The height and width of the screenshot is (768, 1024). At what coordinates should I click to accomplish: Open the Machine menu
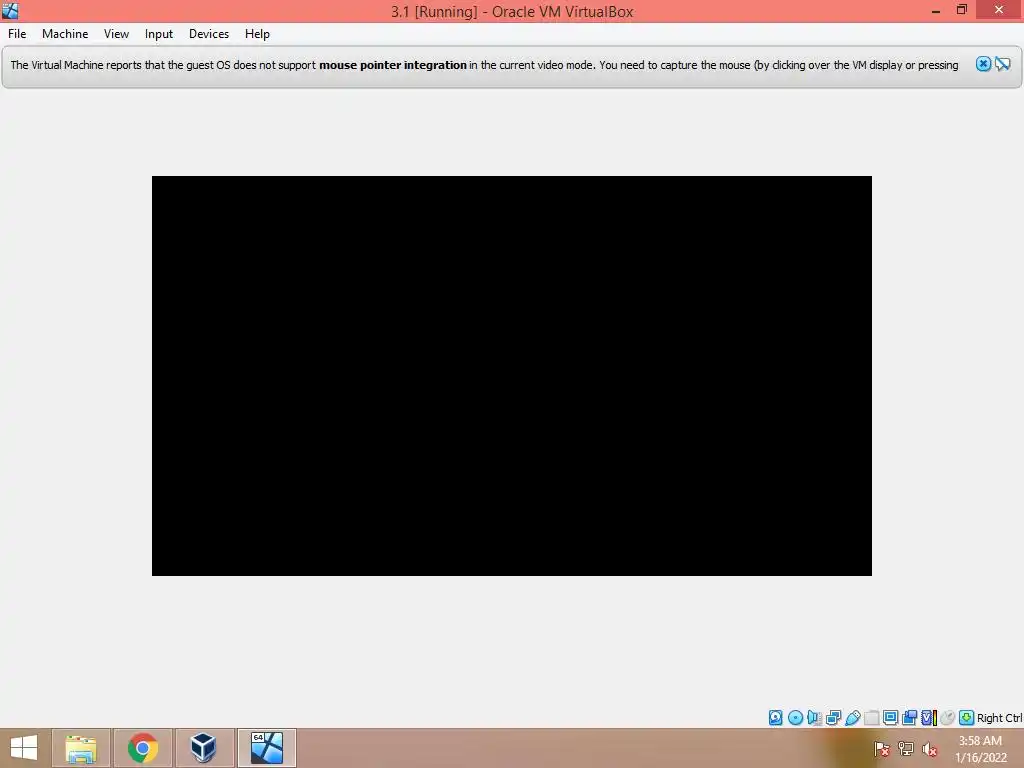[65, 34]
